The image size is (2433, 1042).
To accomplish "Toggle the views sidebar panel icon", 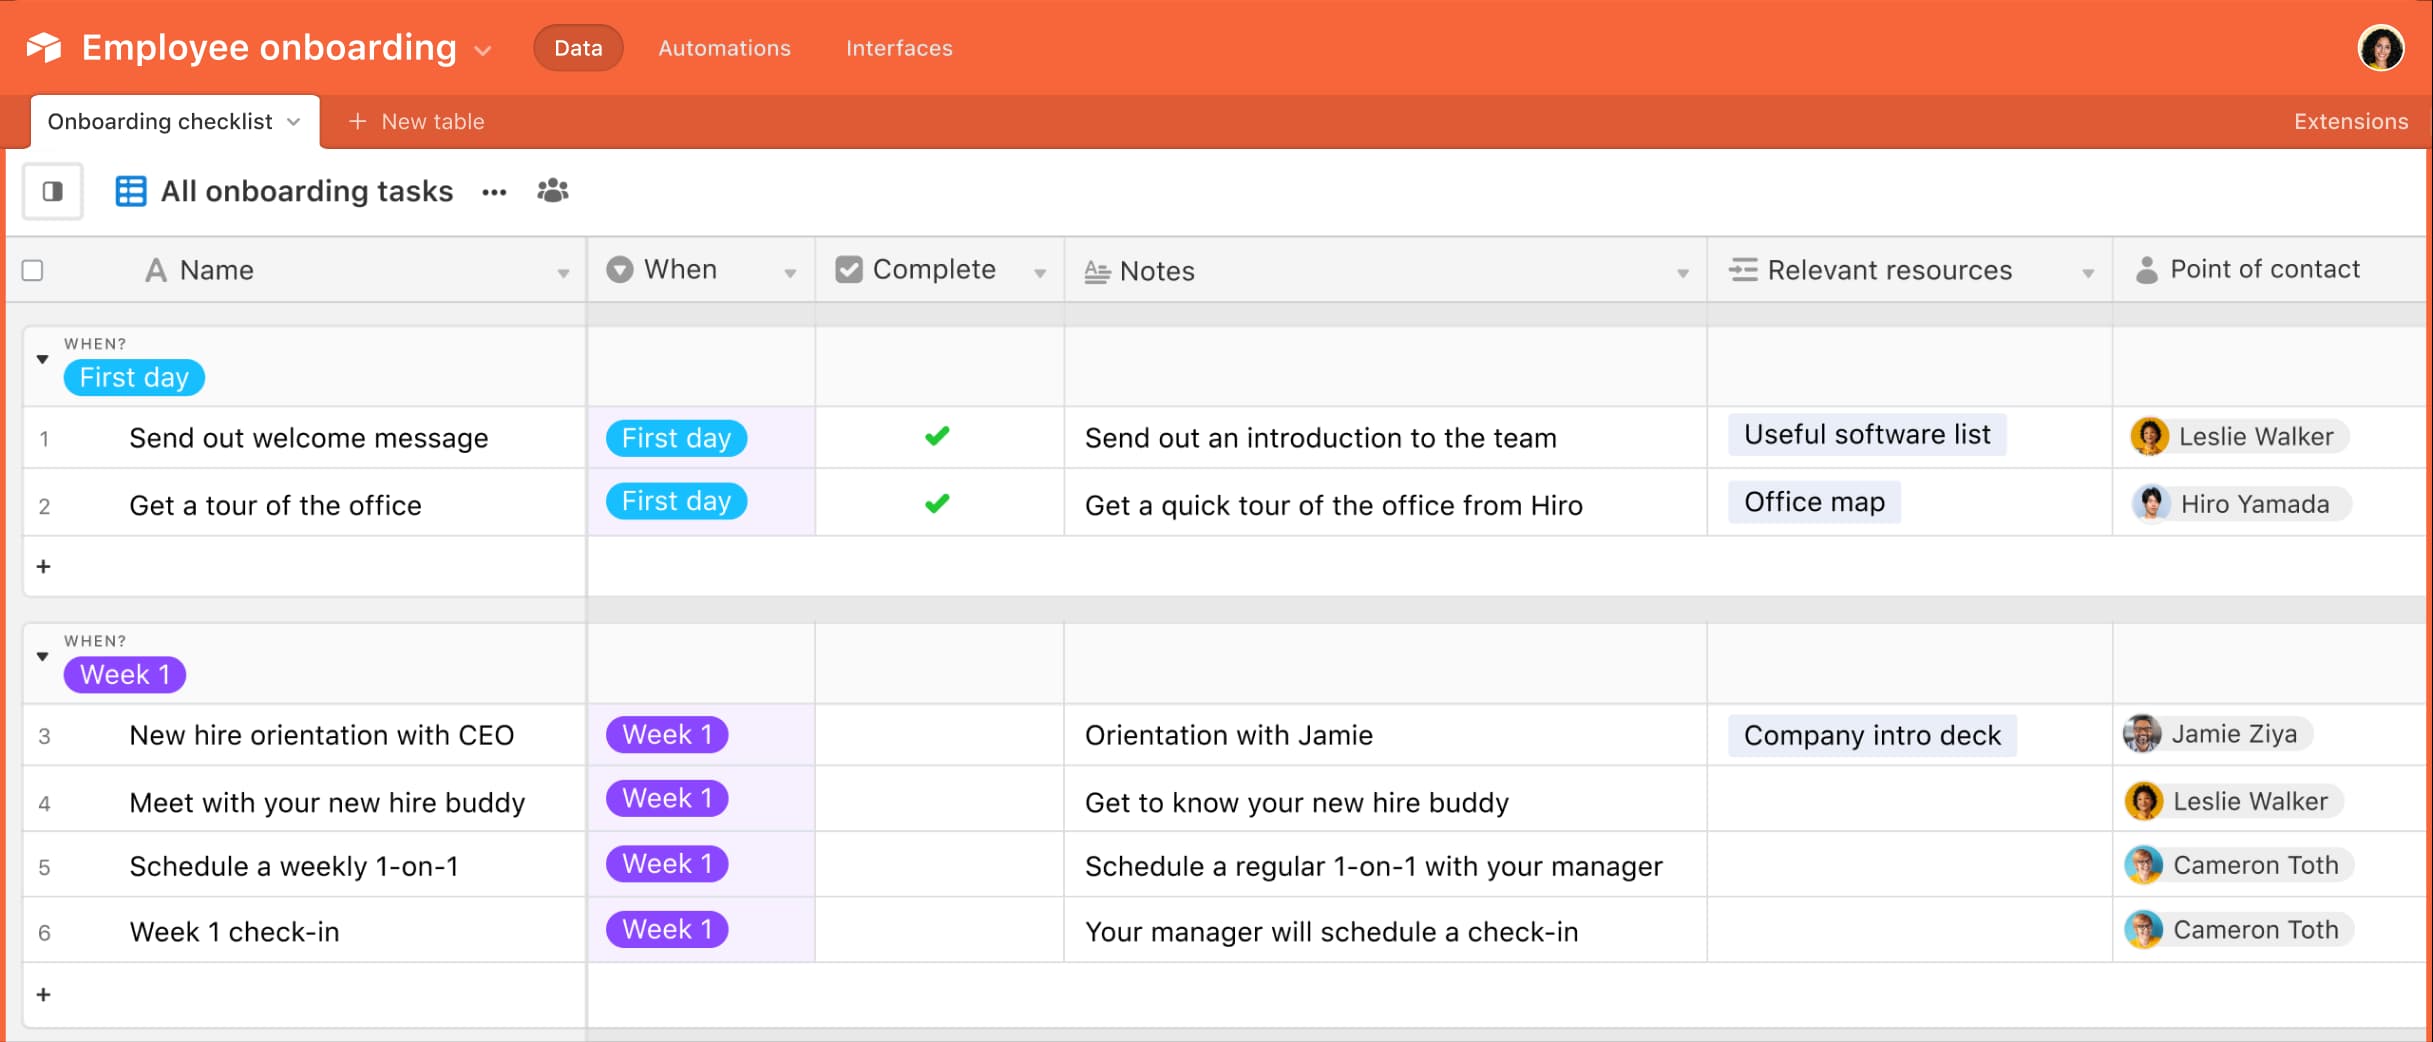I will [x=53, y=191].
